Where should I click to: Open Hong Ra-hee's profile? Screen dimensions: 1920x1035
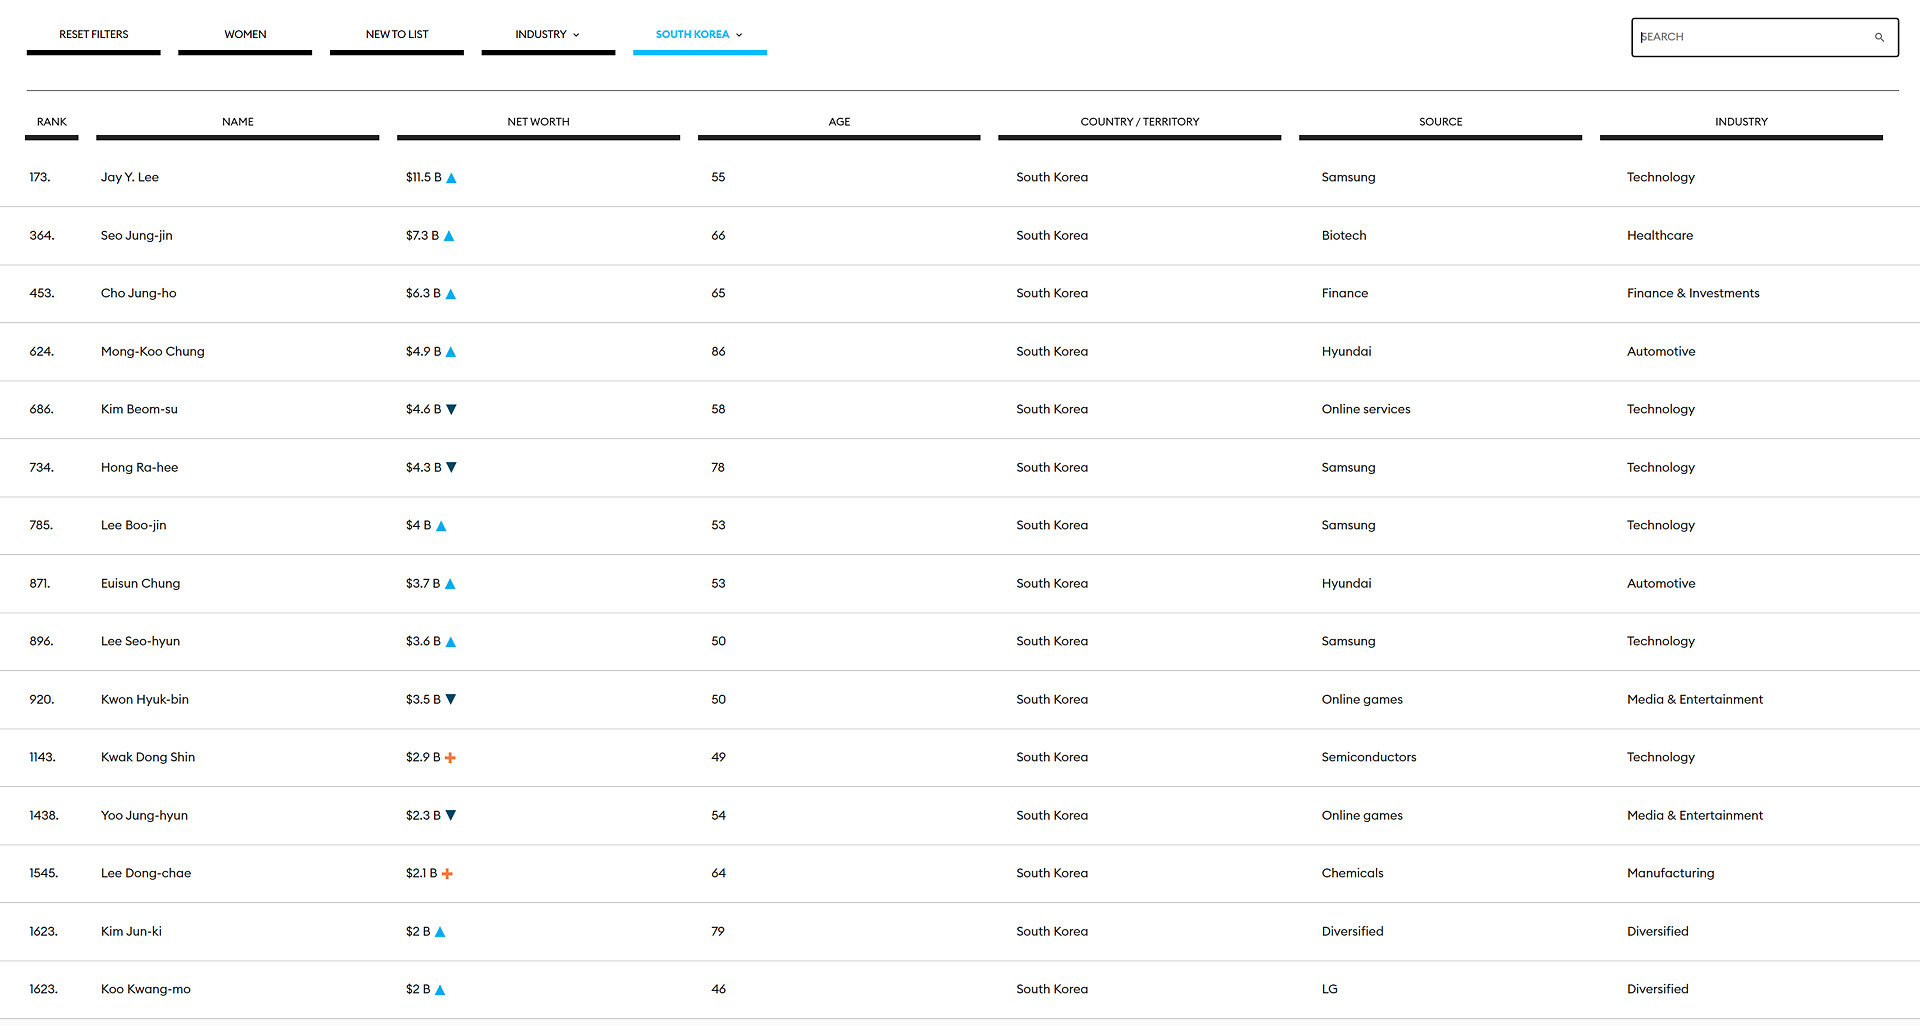(x=140, y=468)
